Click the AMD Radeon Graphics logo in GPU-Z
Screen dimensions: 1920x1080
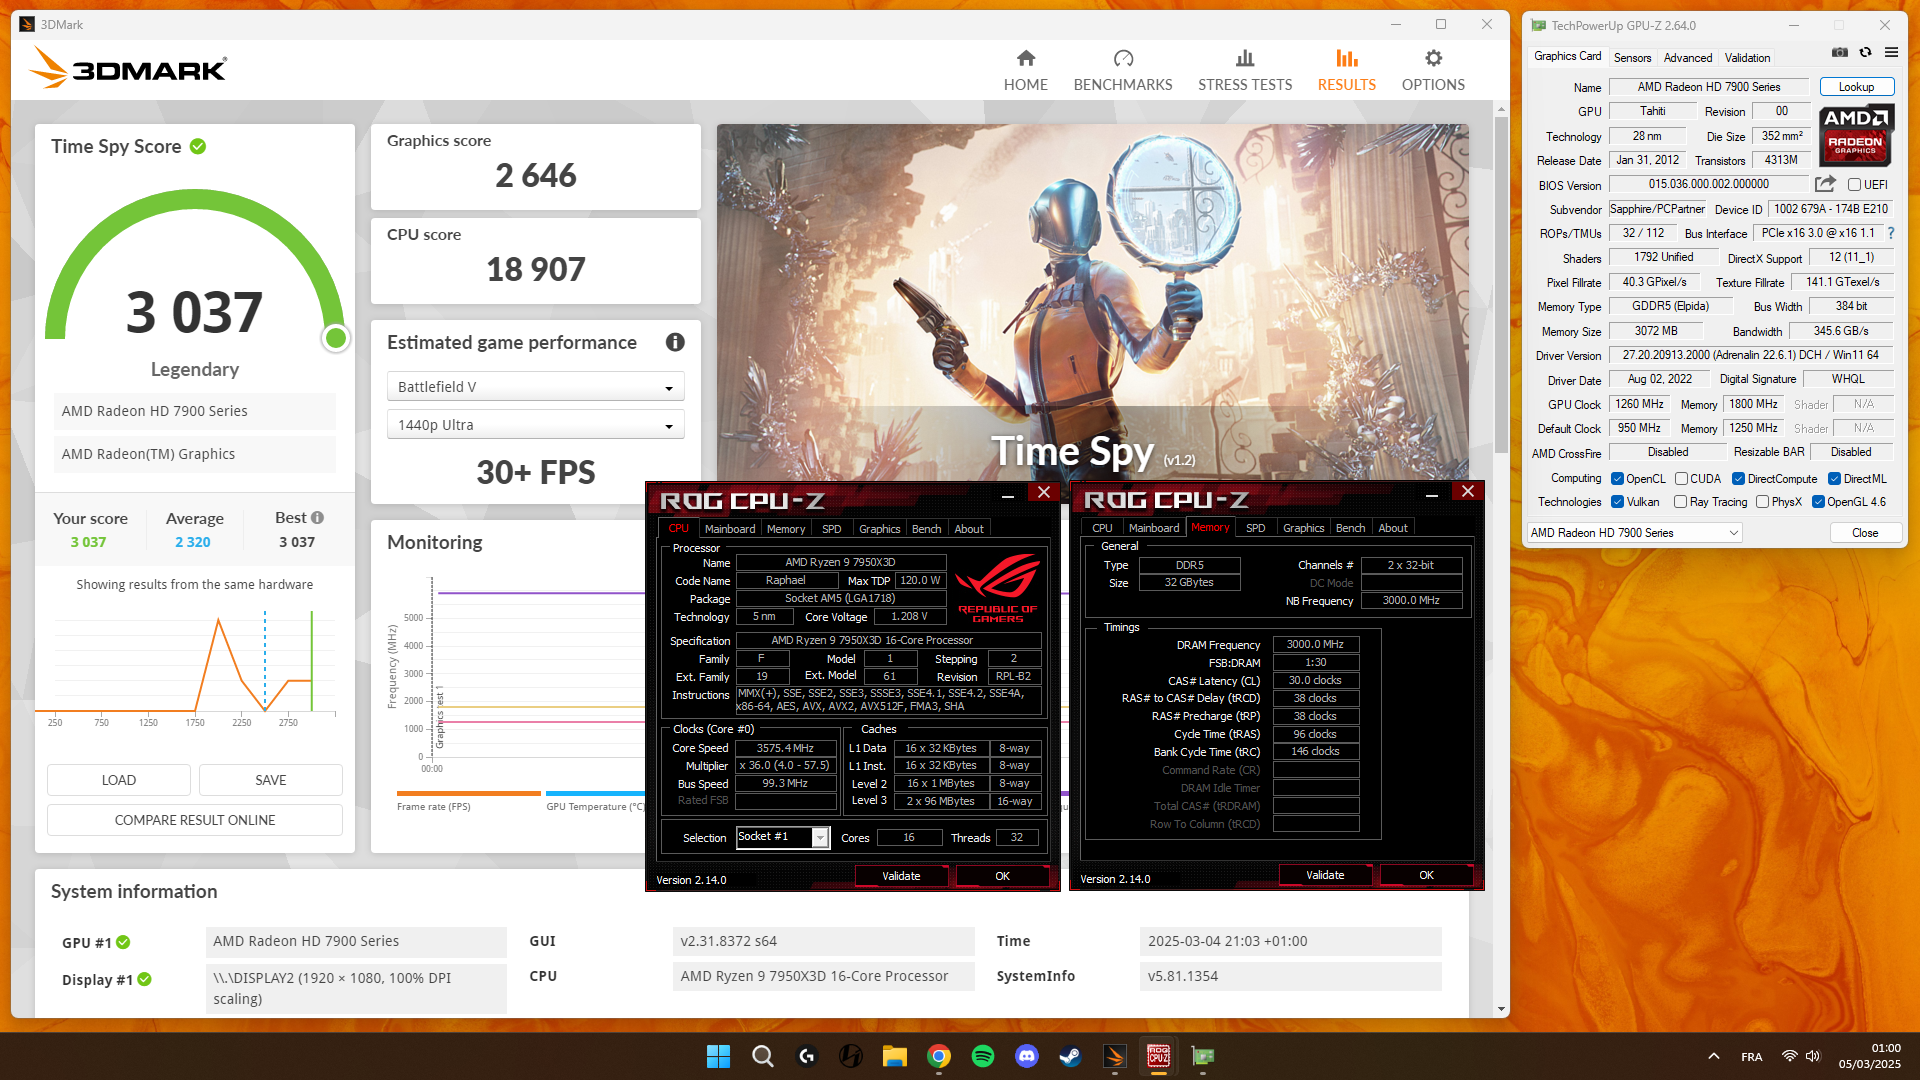pyautogui.click(x=1855, y=134)
